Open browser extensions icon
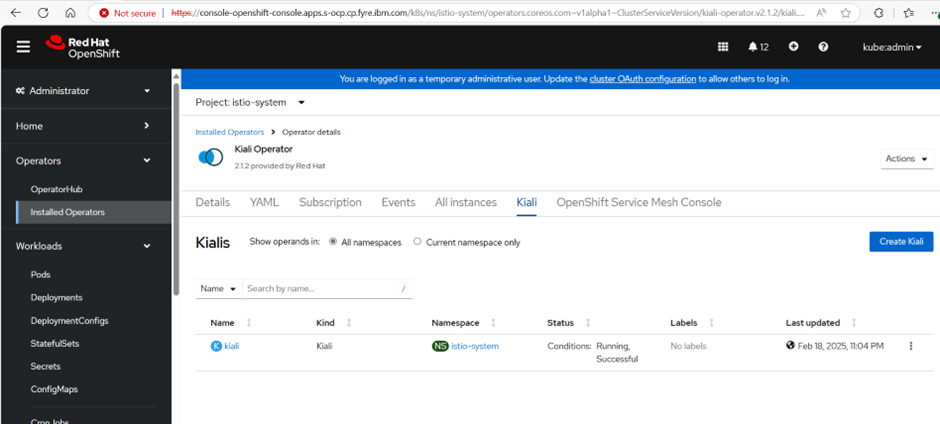This screenshot has height=424, width=940. (x=879, y=13)
